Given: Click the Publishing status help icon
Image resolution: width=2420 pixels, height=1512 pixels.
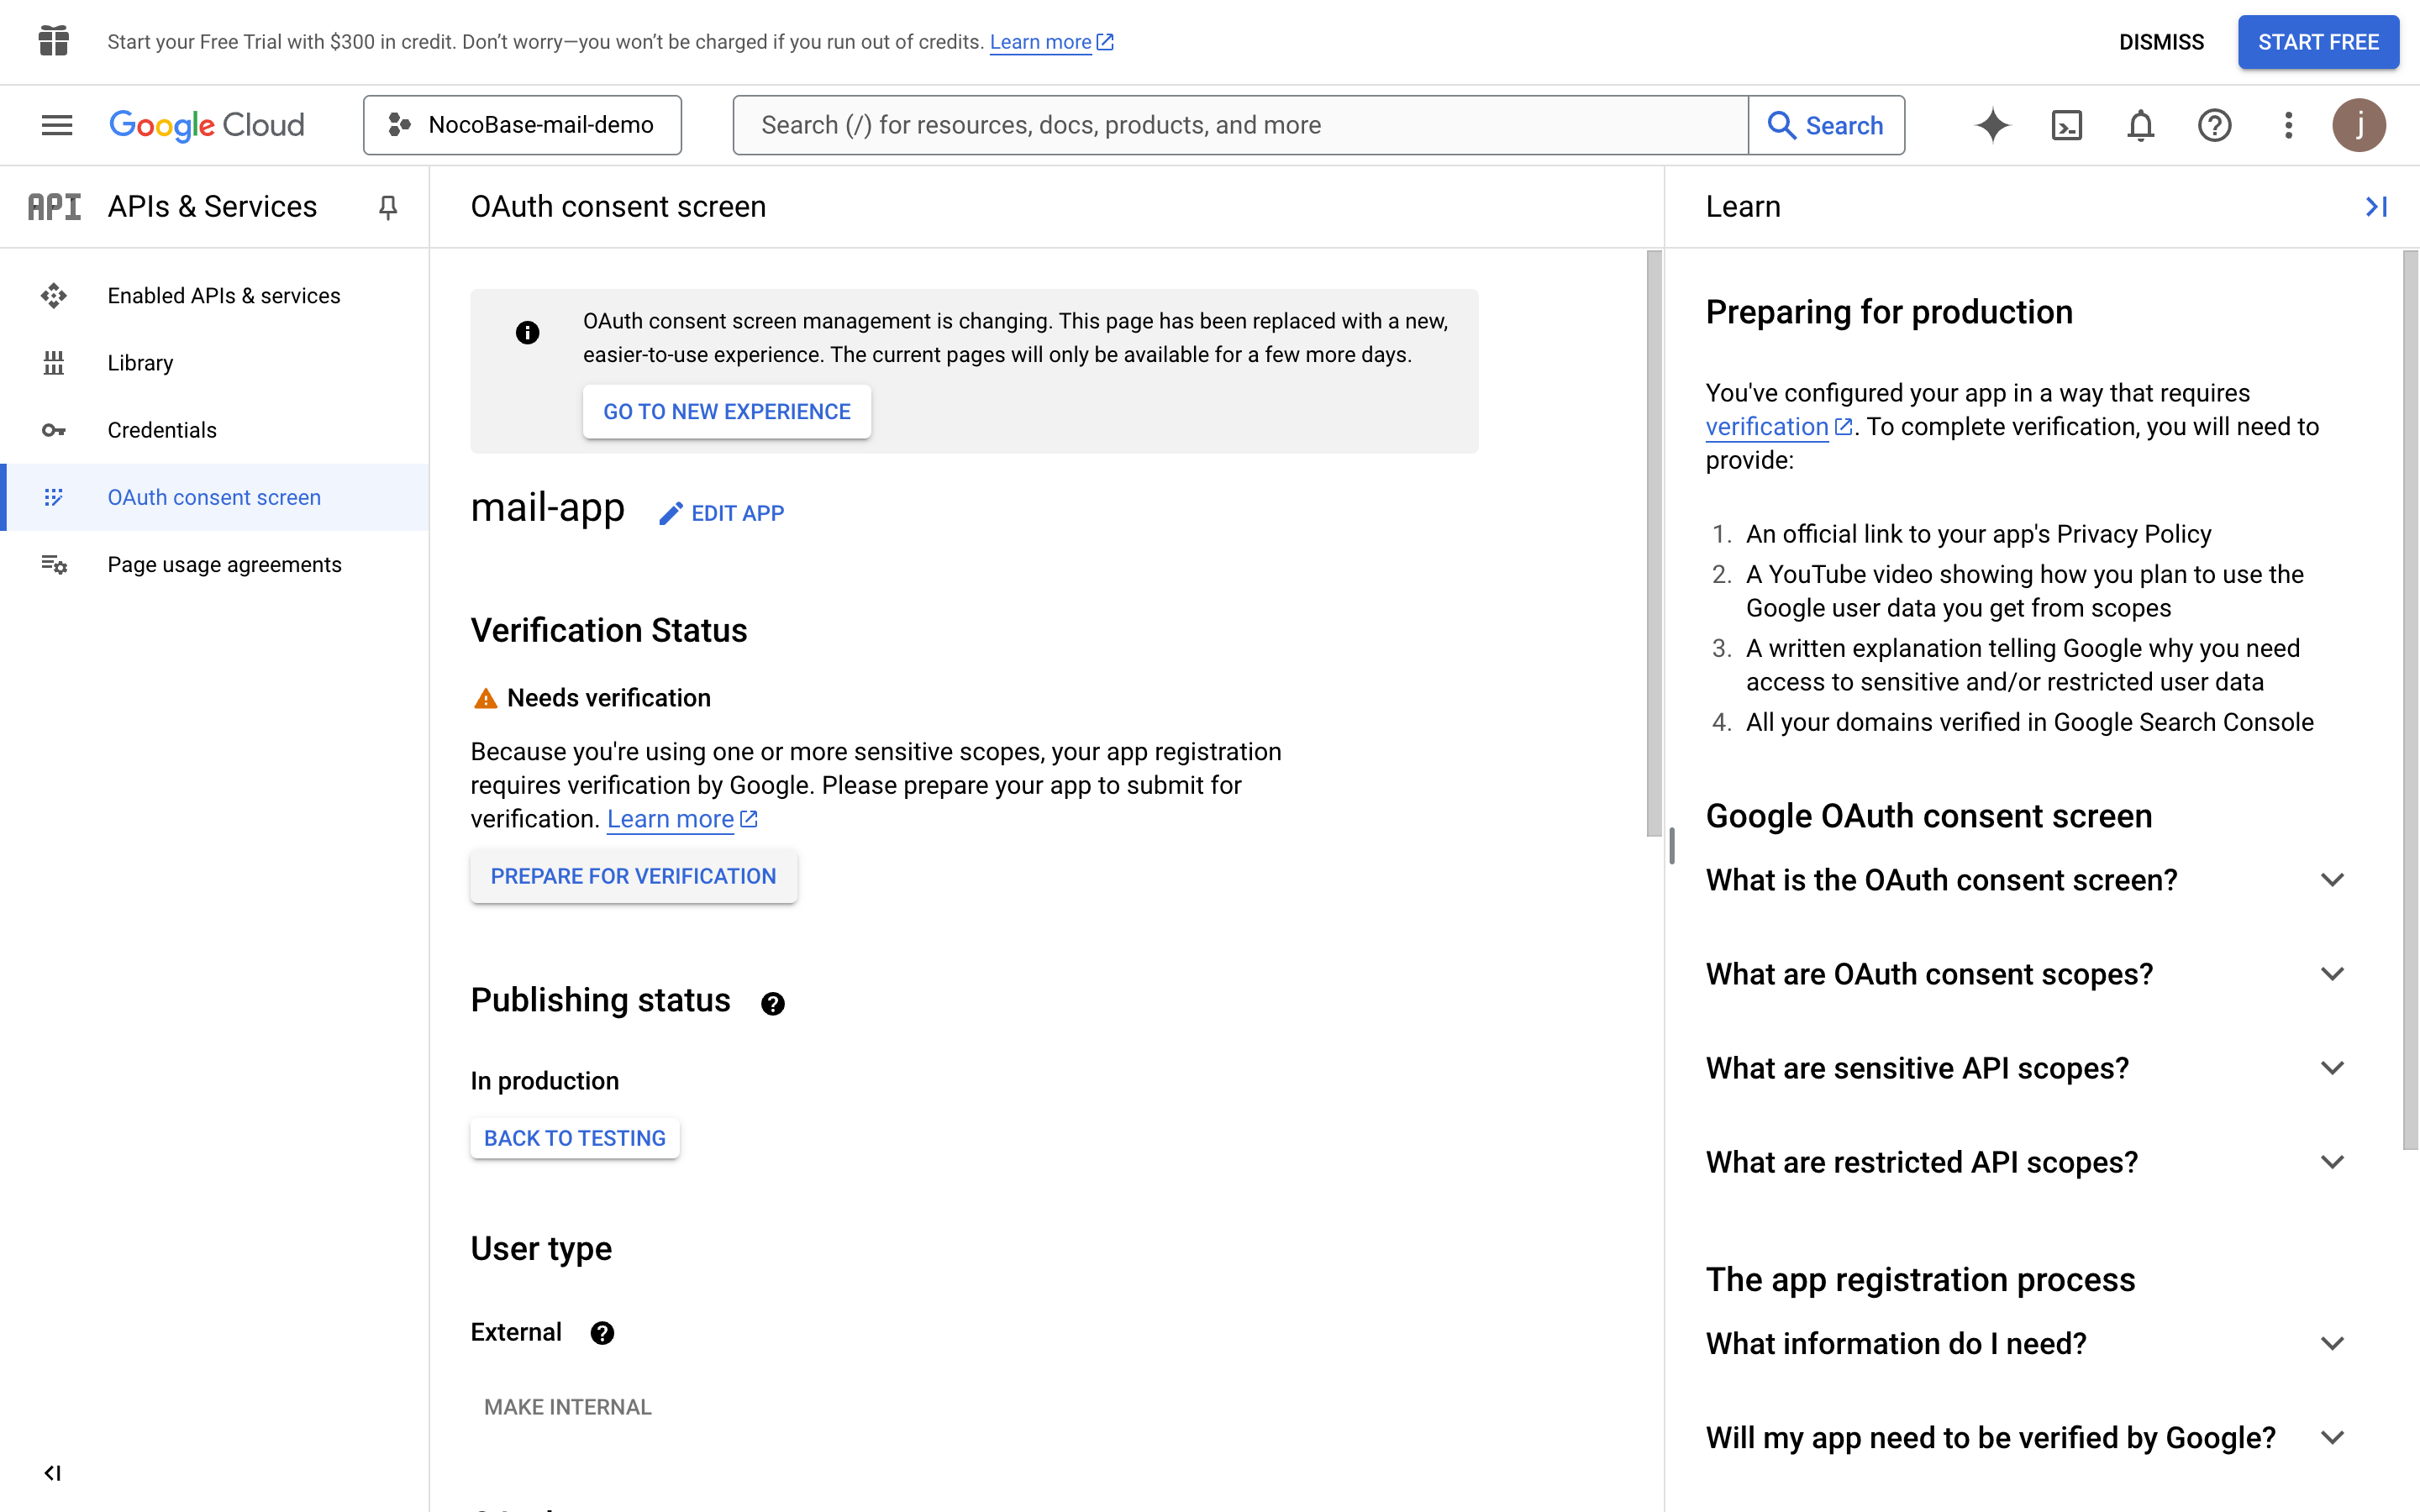Looking at the screenshot, I should click(772, 1003).
